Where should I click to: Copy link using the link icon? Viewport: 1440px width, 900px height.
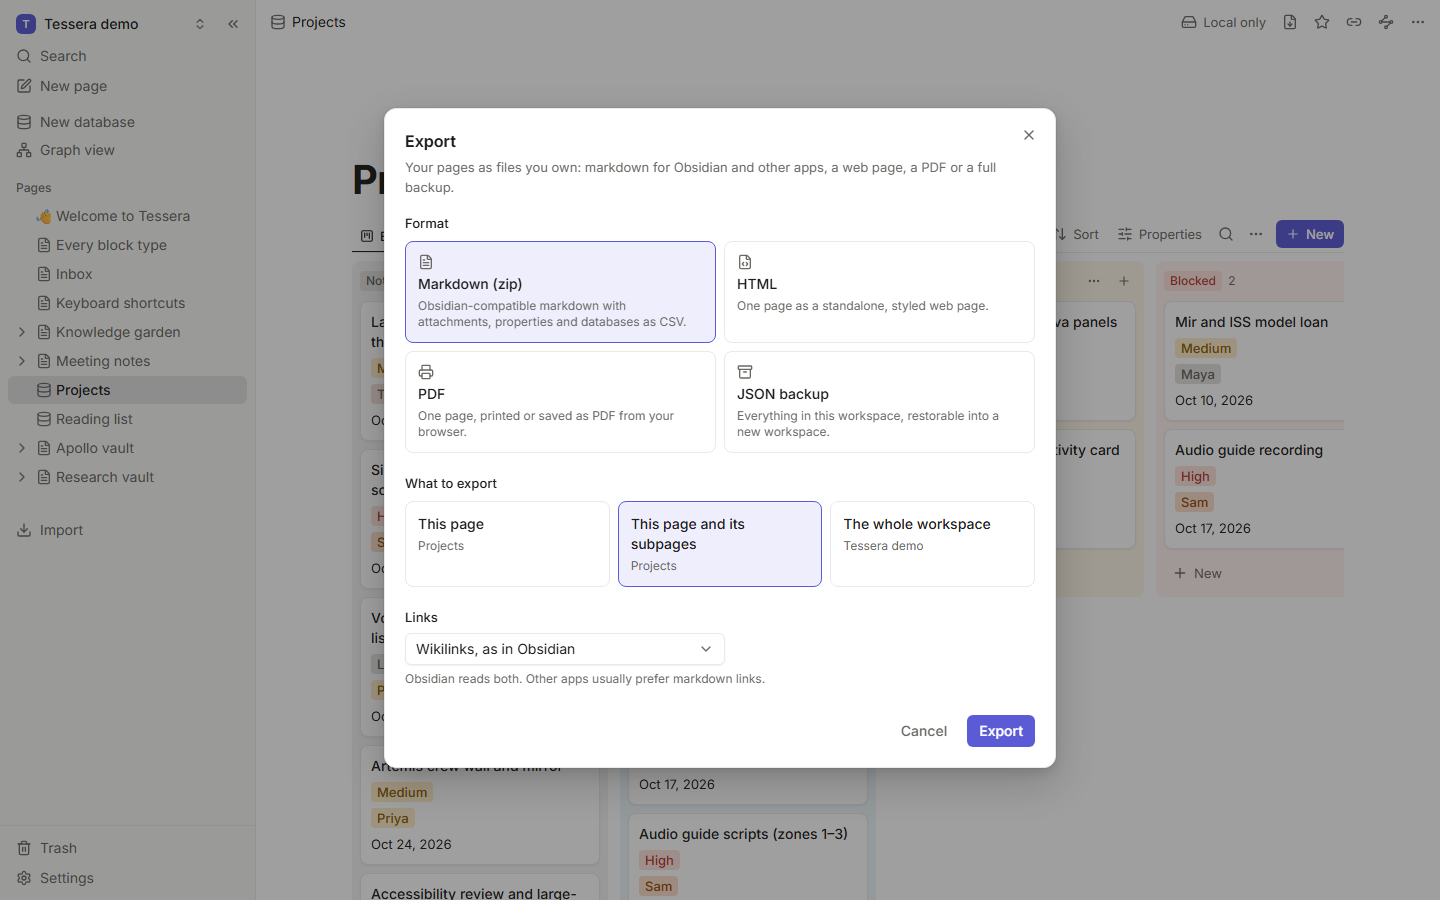[1354, 22]
